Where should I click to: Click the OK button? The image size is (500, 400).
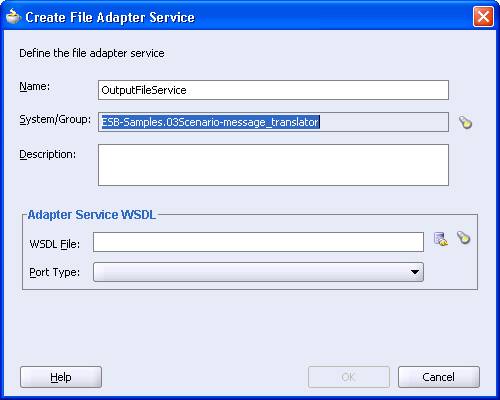[x=349, y=377]
